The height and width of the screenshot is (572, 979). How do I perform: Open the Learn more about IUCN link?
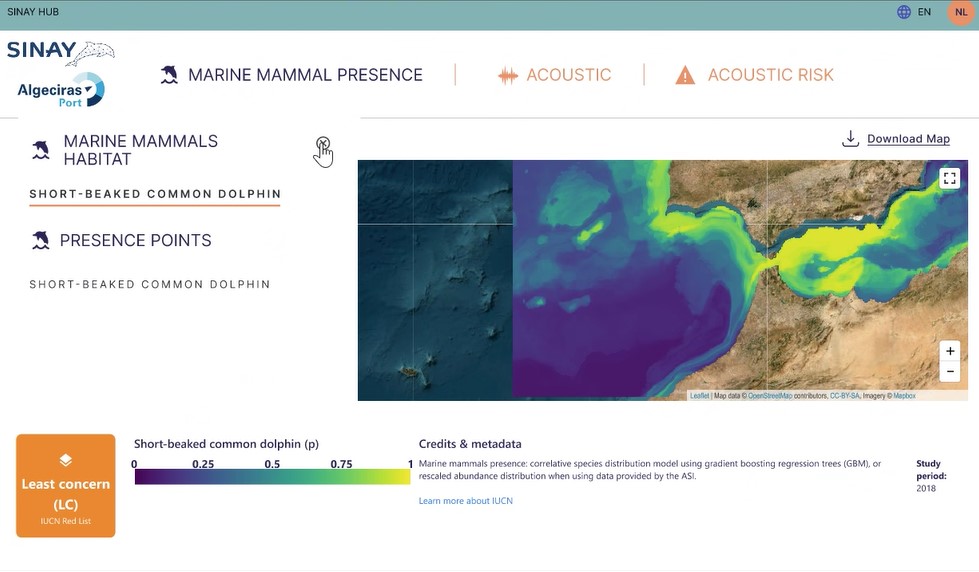pyautogui.click(x=465, y=500)
